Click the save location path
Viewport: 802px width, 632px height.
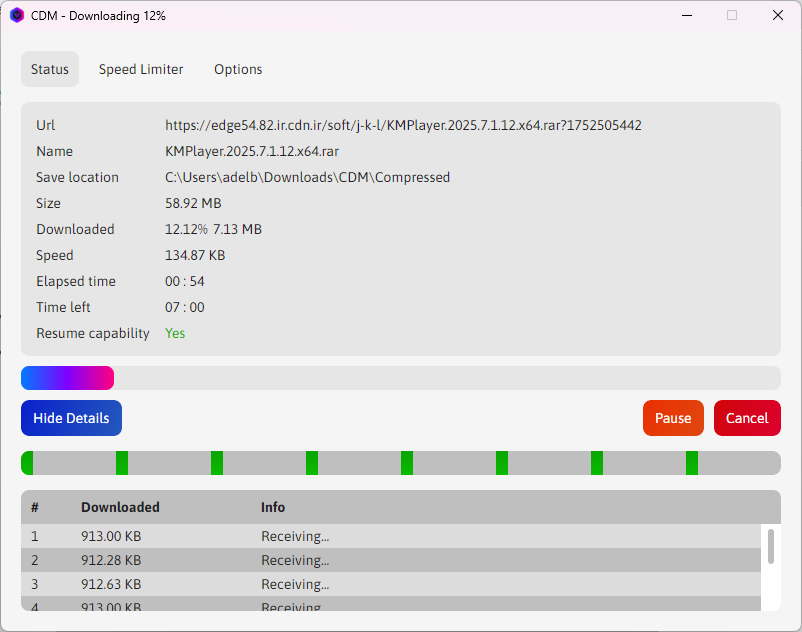[307, 177]
